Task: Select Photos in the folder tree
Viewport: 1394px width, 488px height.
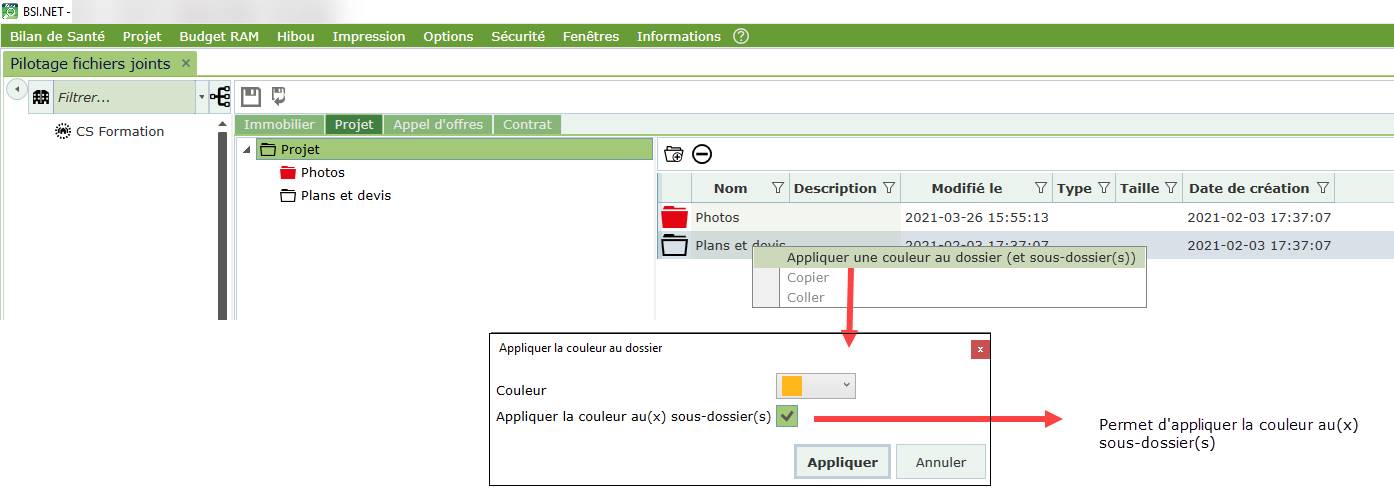Action: 323,172
